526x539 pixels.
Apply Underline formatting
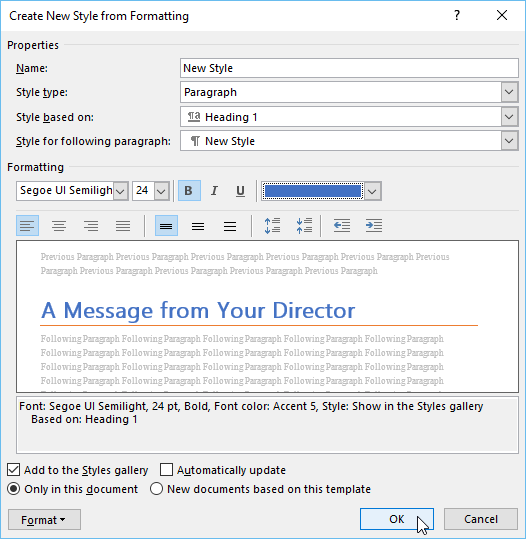click(240, 190)
